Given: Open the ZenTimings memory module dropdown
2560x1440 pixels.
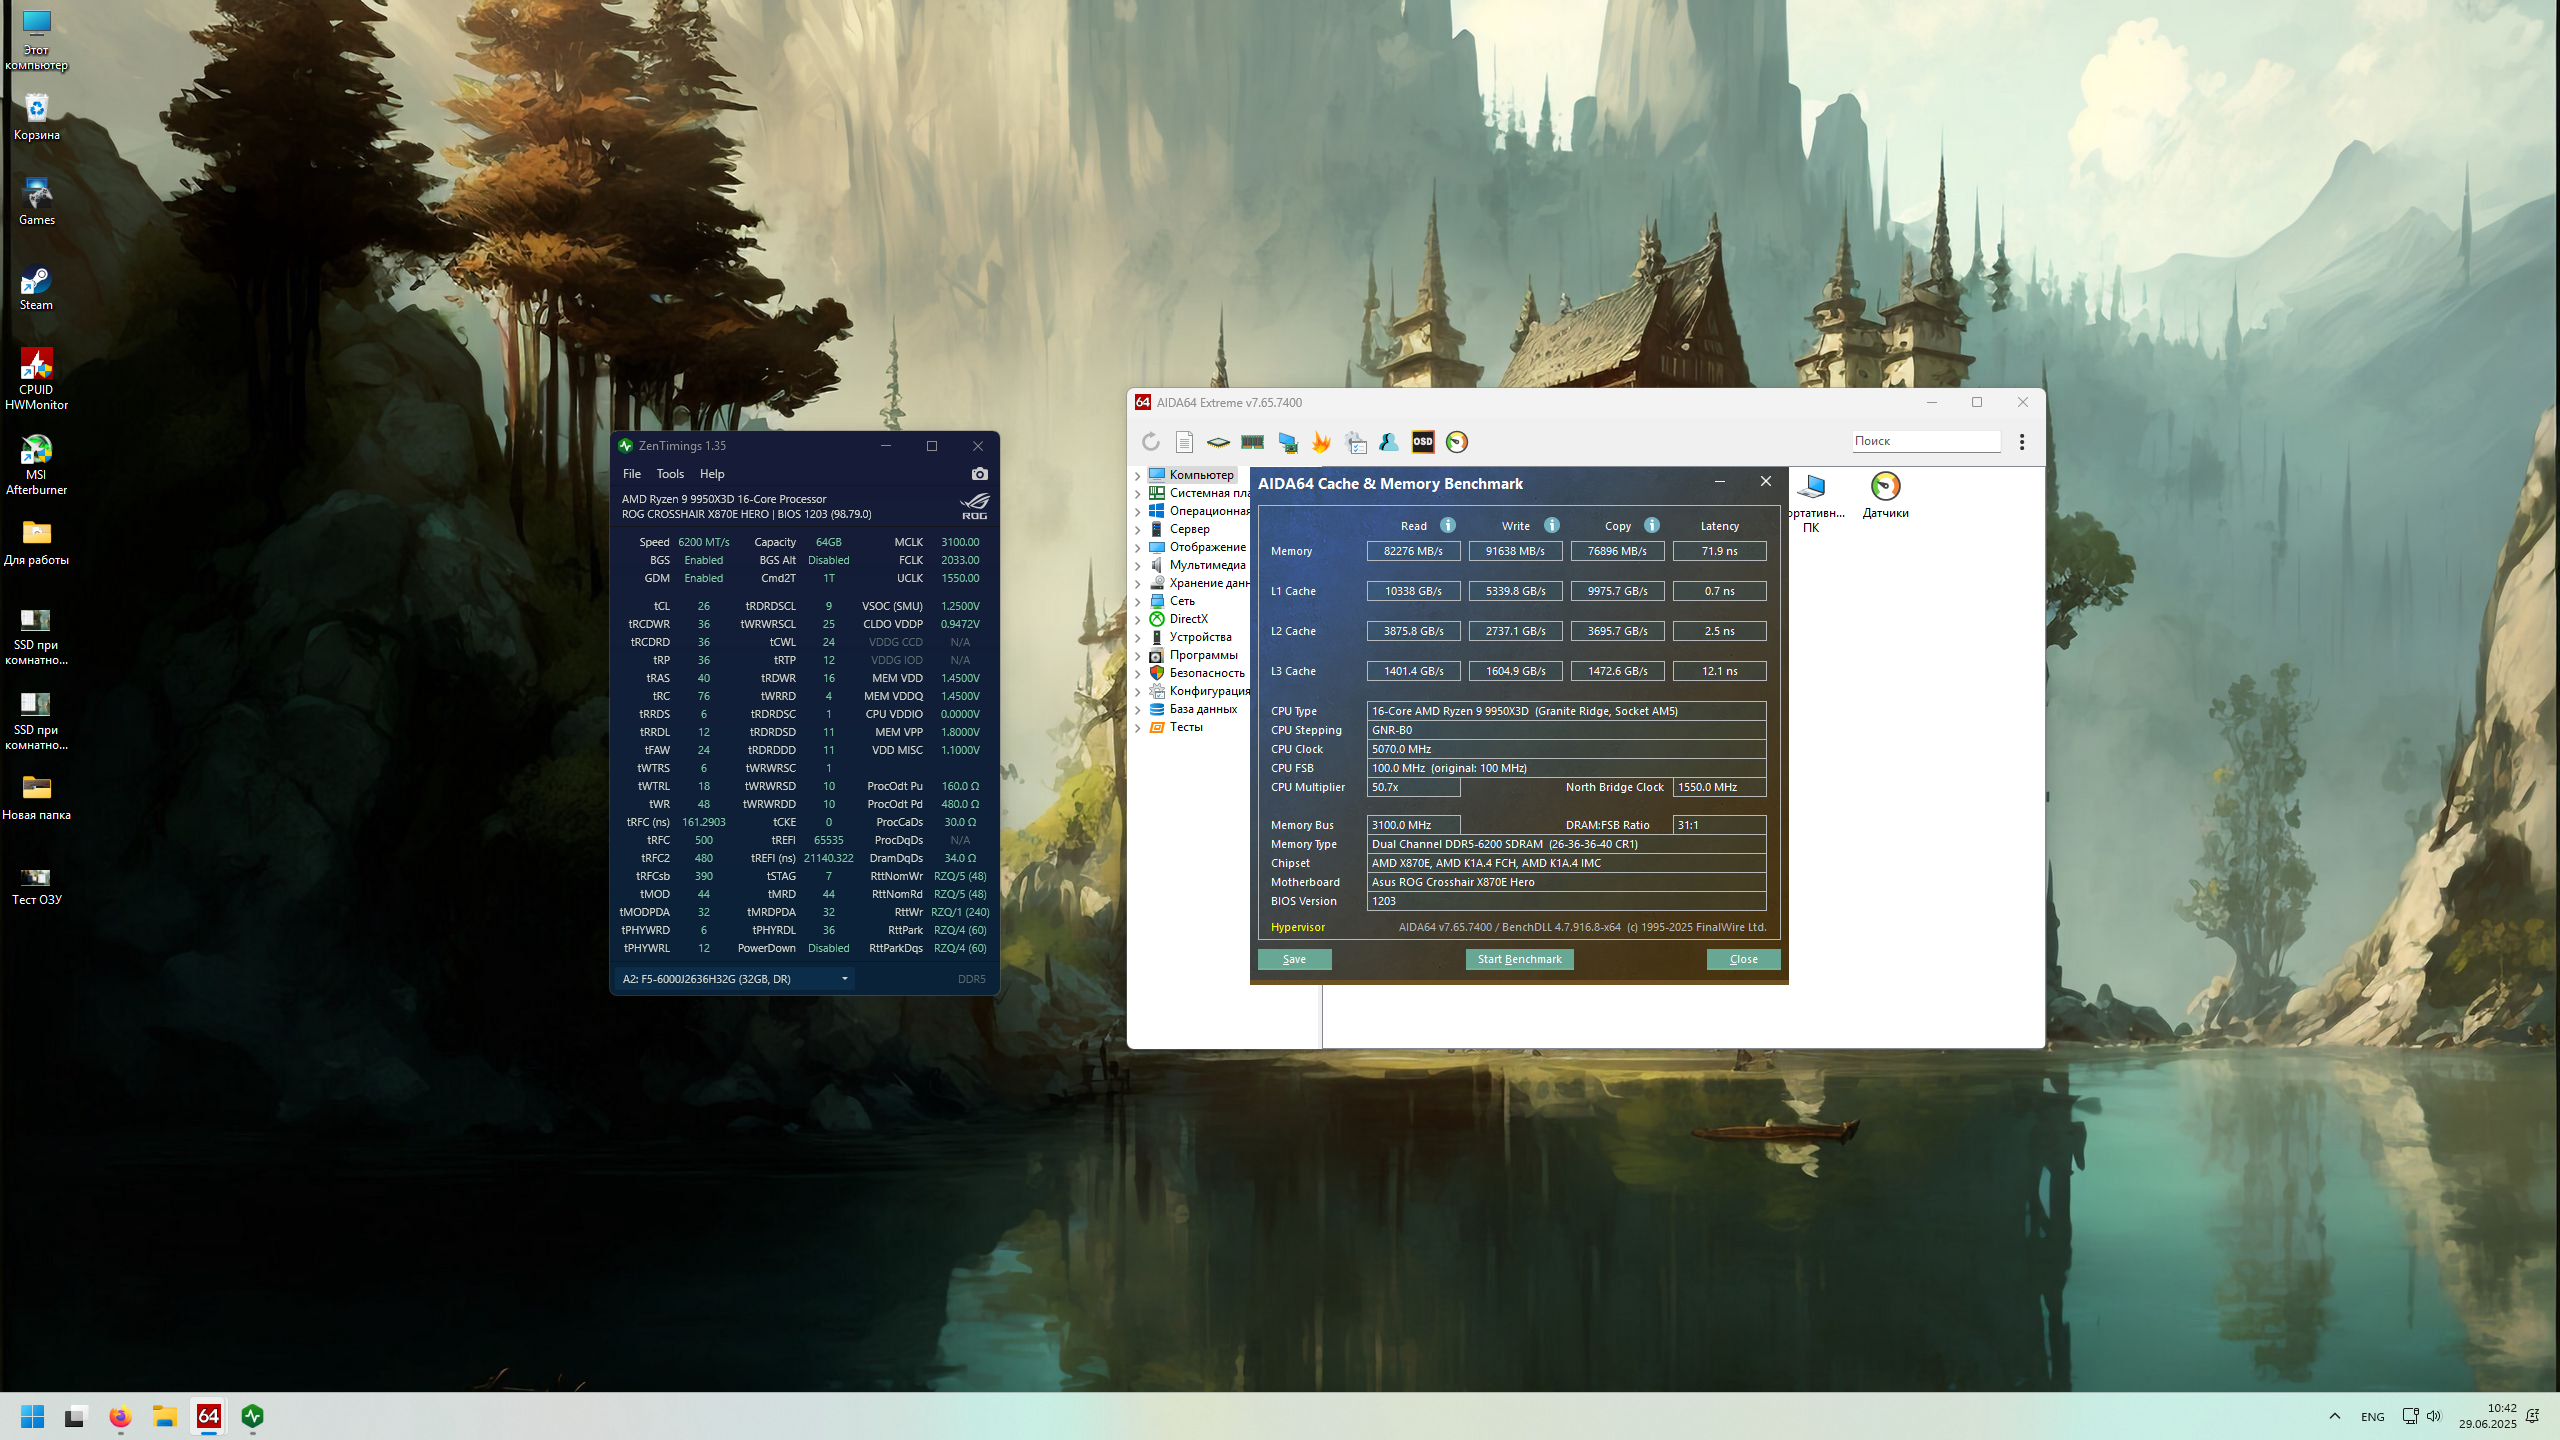Looking at the screenshot, I should coord(844,979).
